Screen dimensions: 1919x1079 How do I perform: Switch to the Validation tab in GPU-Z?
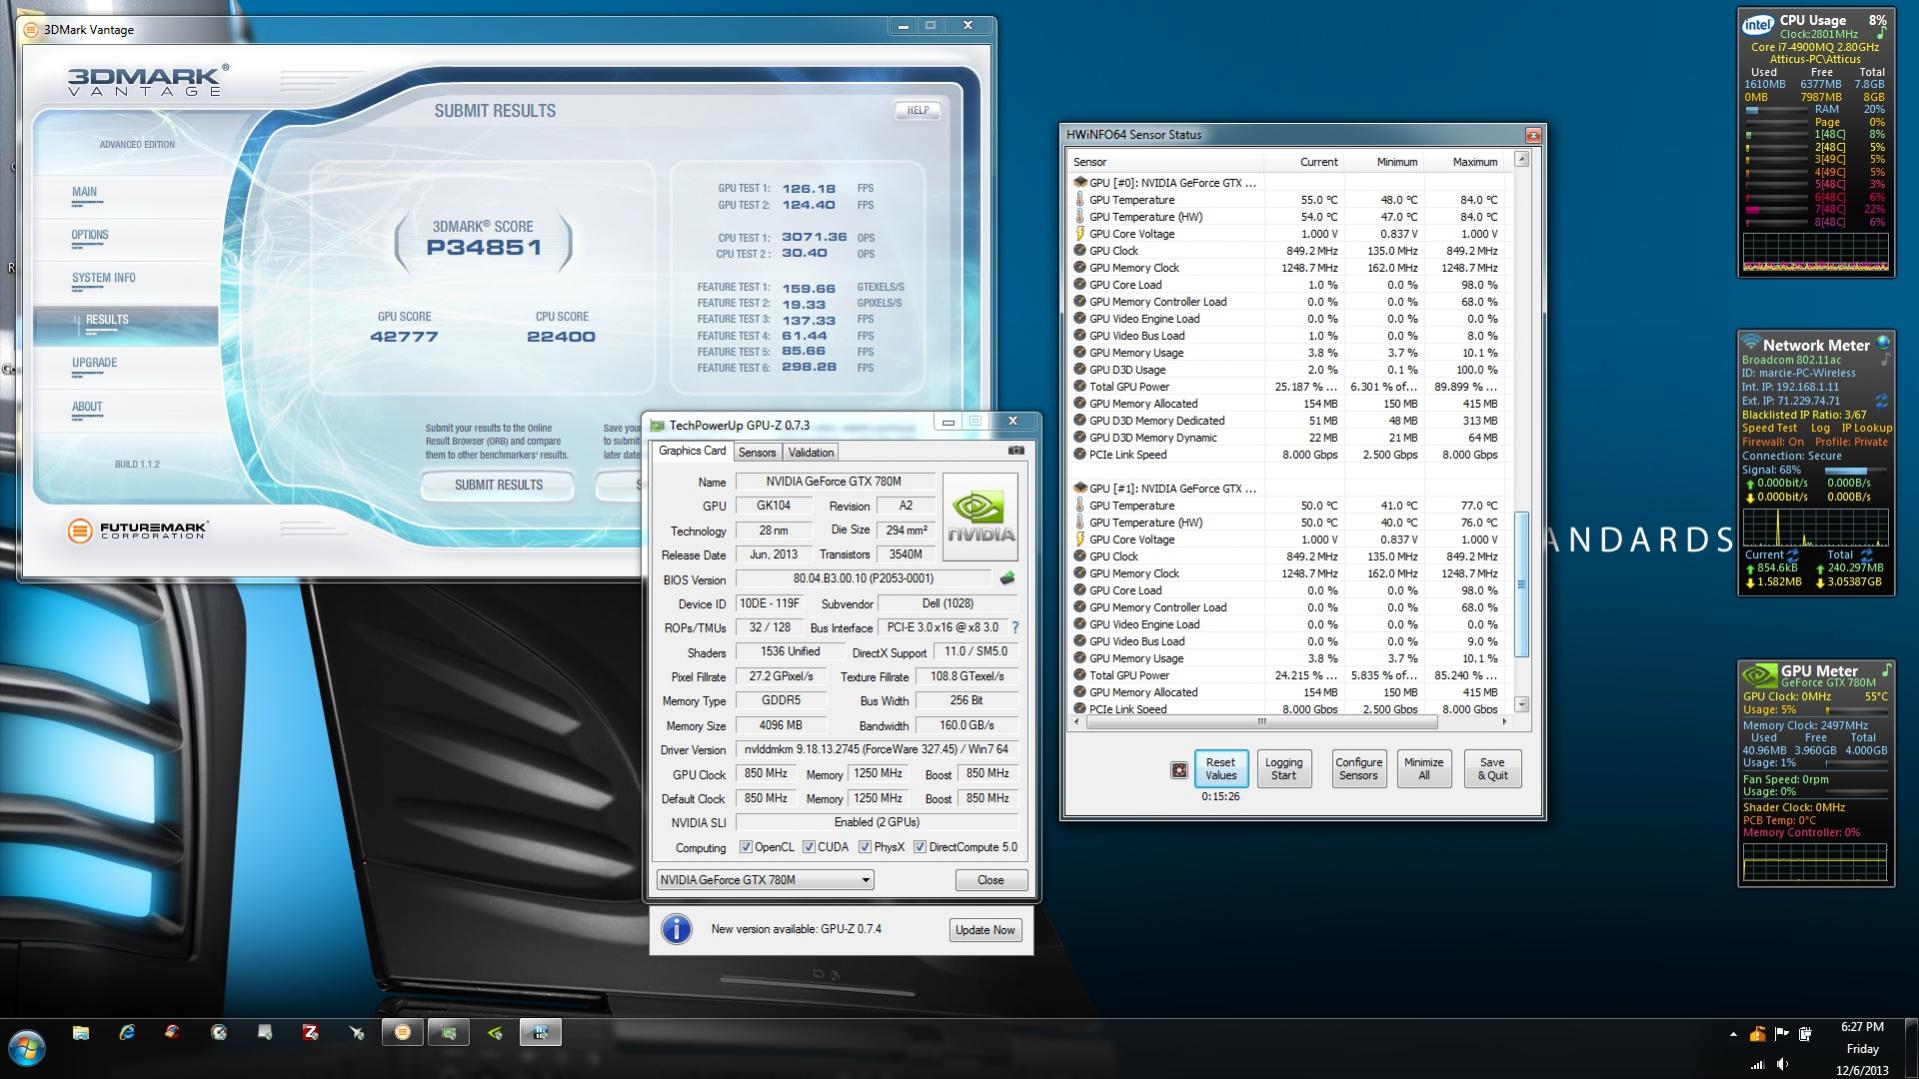(811, 453)
